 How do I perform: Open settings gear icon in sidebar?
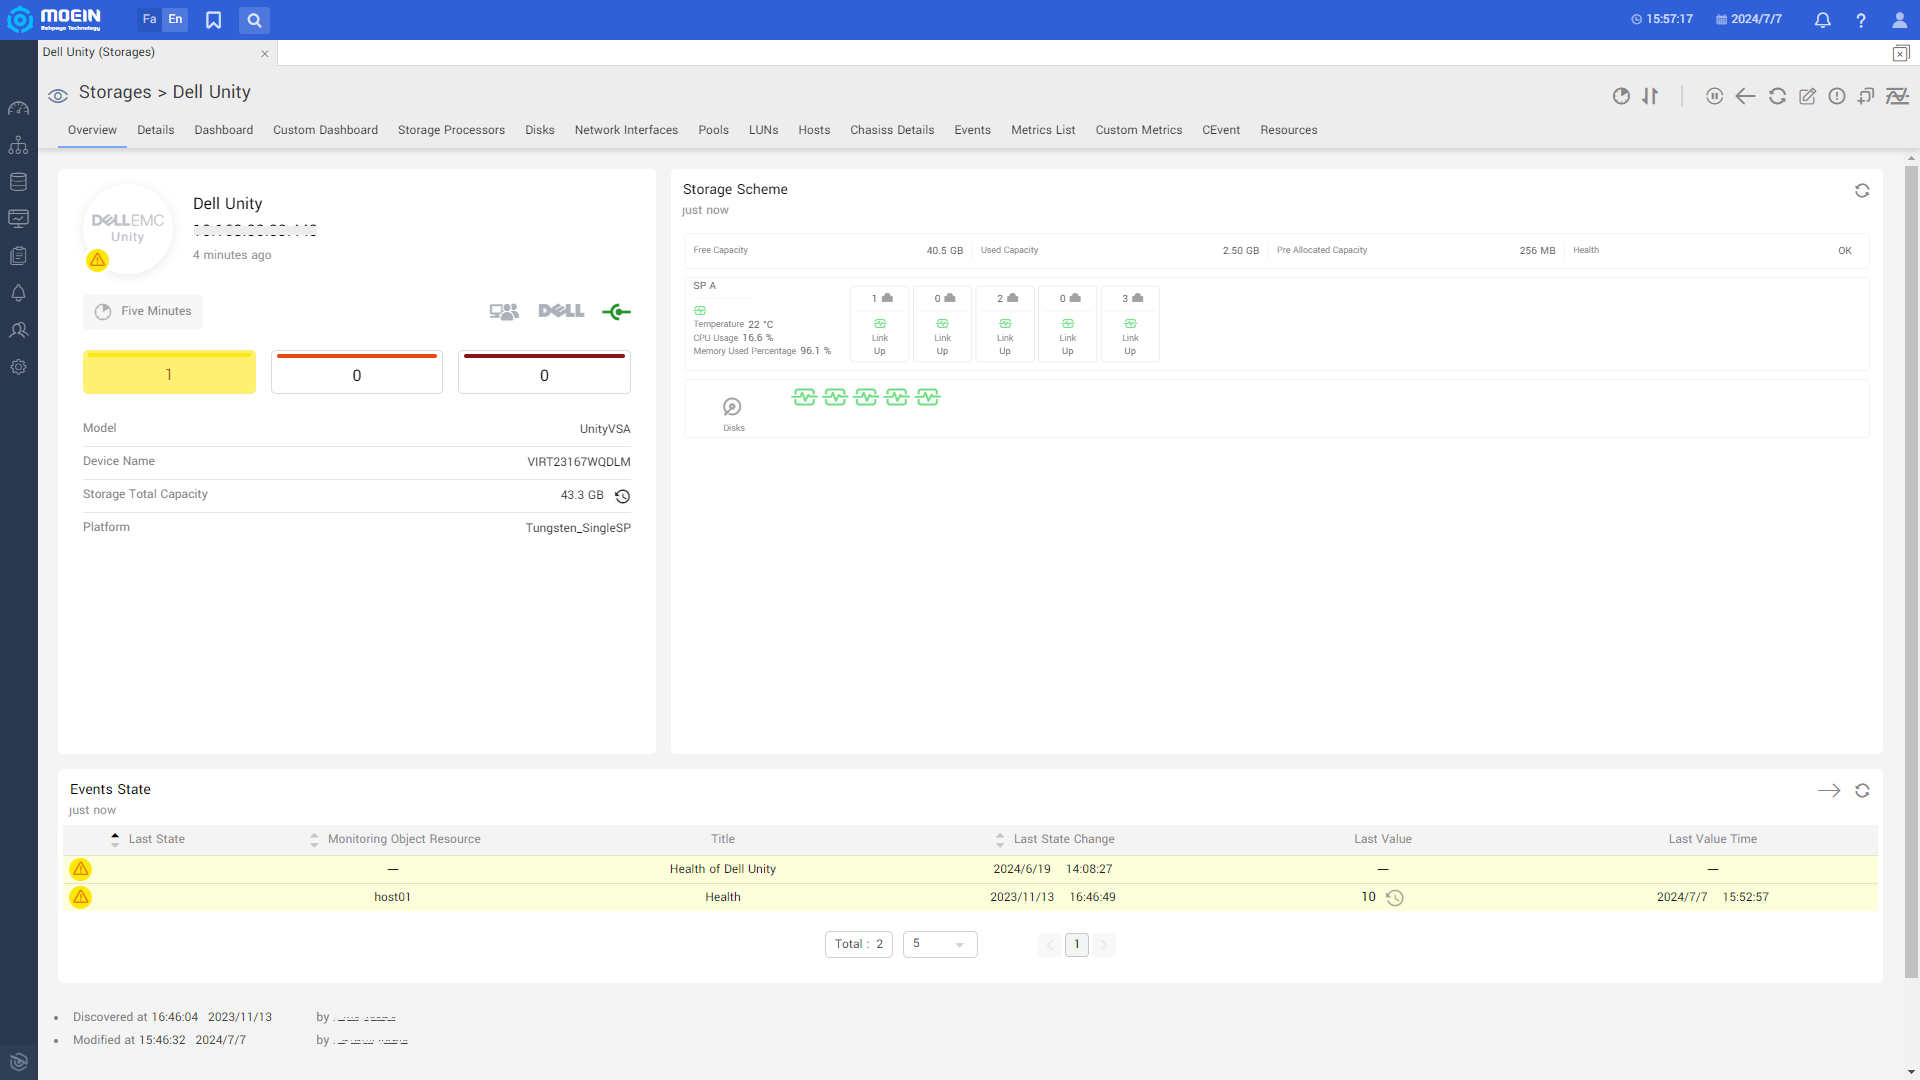(x=18, y=367)
